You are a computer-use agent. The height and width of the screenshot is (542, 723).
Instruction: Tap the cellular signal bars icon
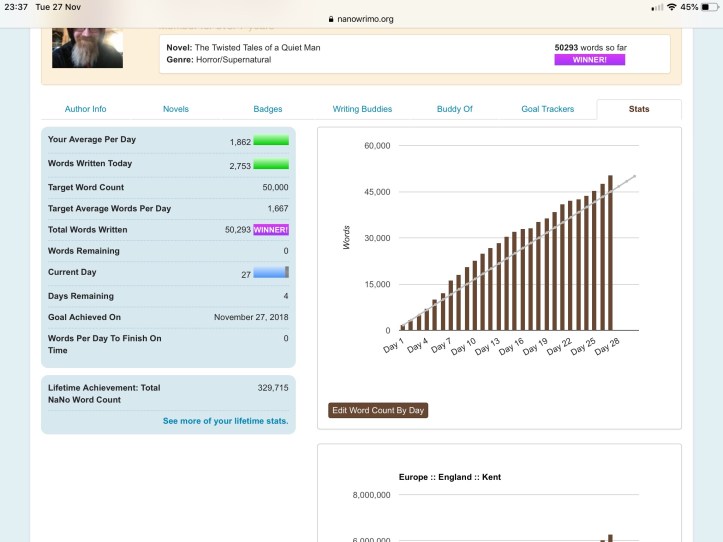[657, 7]
